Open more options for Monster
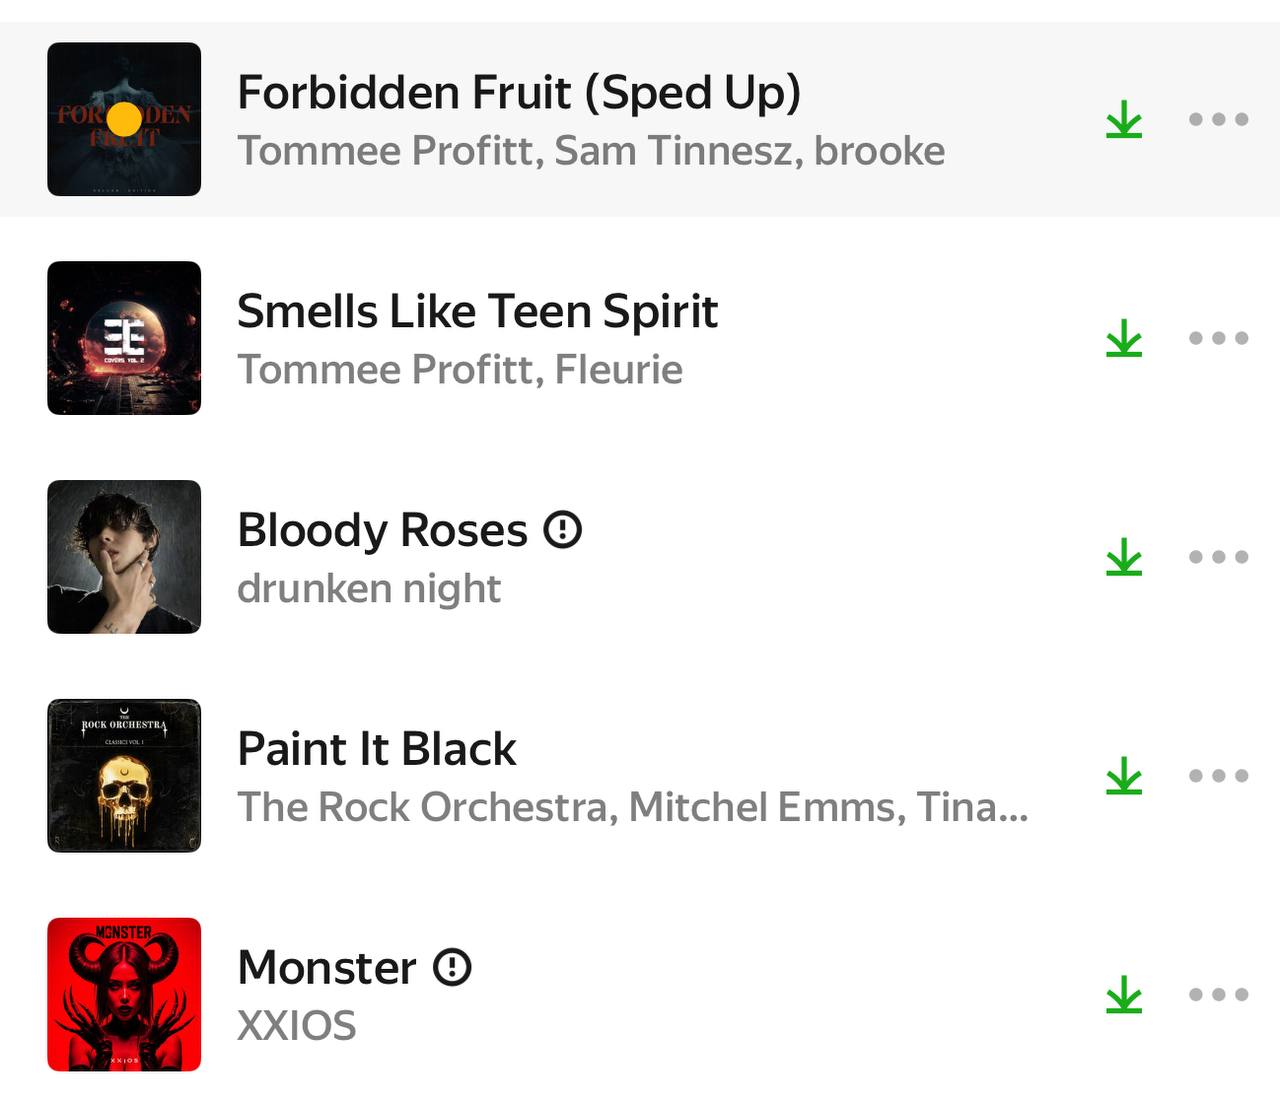 [x=1218, y=994]
